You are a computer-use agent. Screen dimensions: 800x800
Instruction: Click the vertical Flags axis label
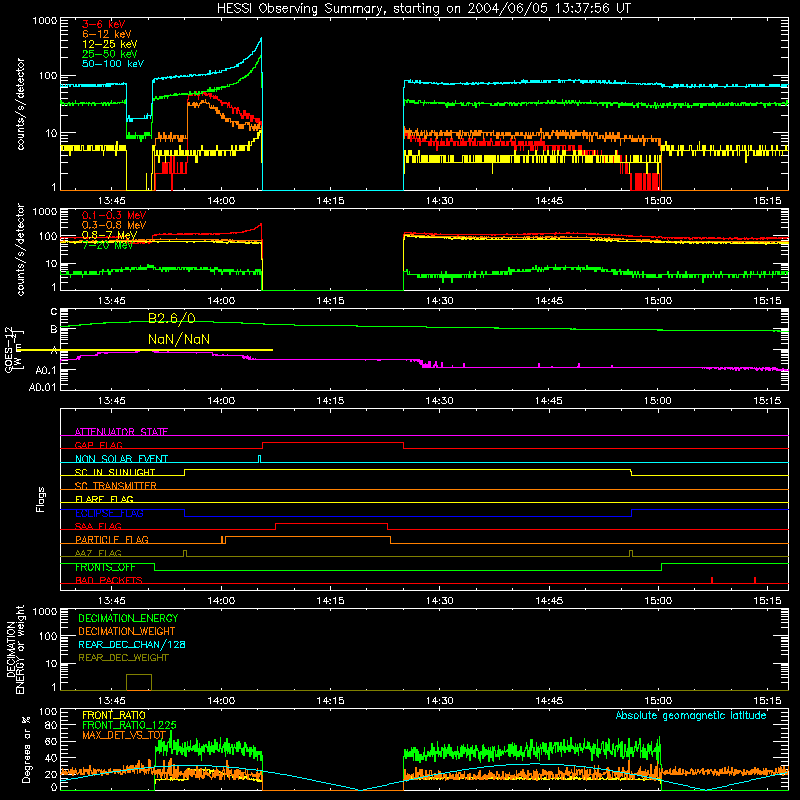pyautogui.click(x=41, y=499)
